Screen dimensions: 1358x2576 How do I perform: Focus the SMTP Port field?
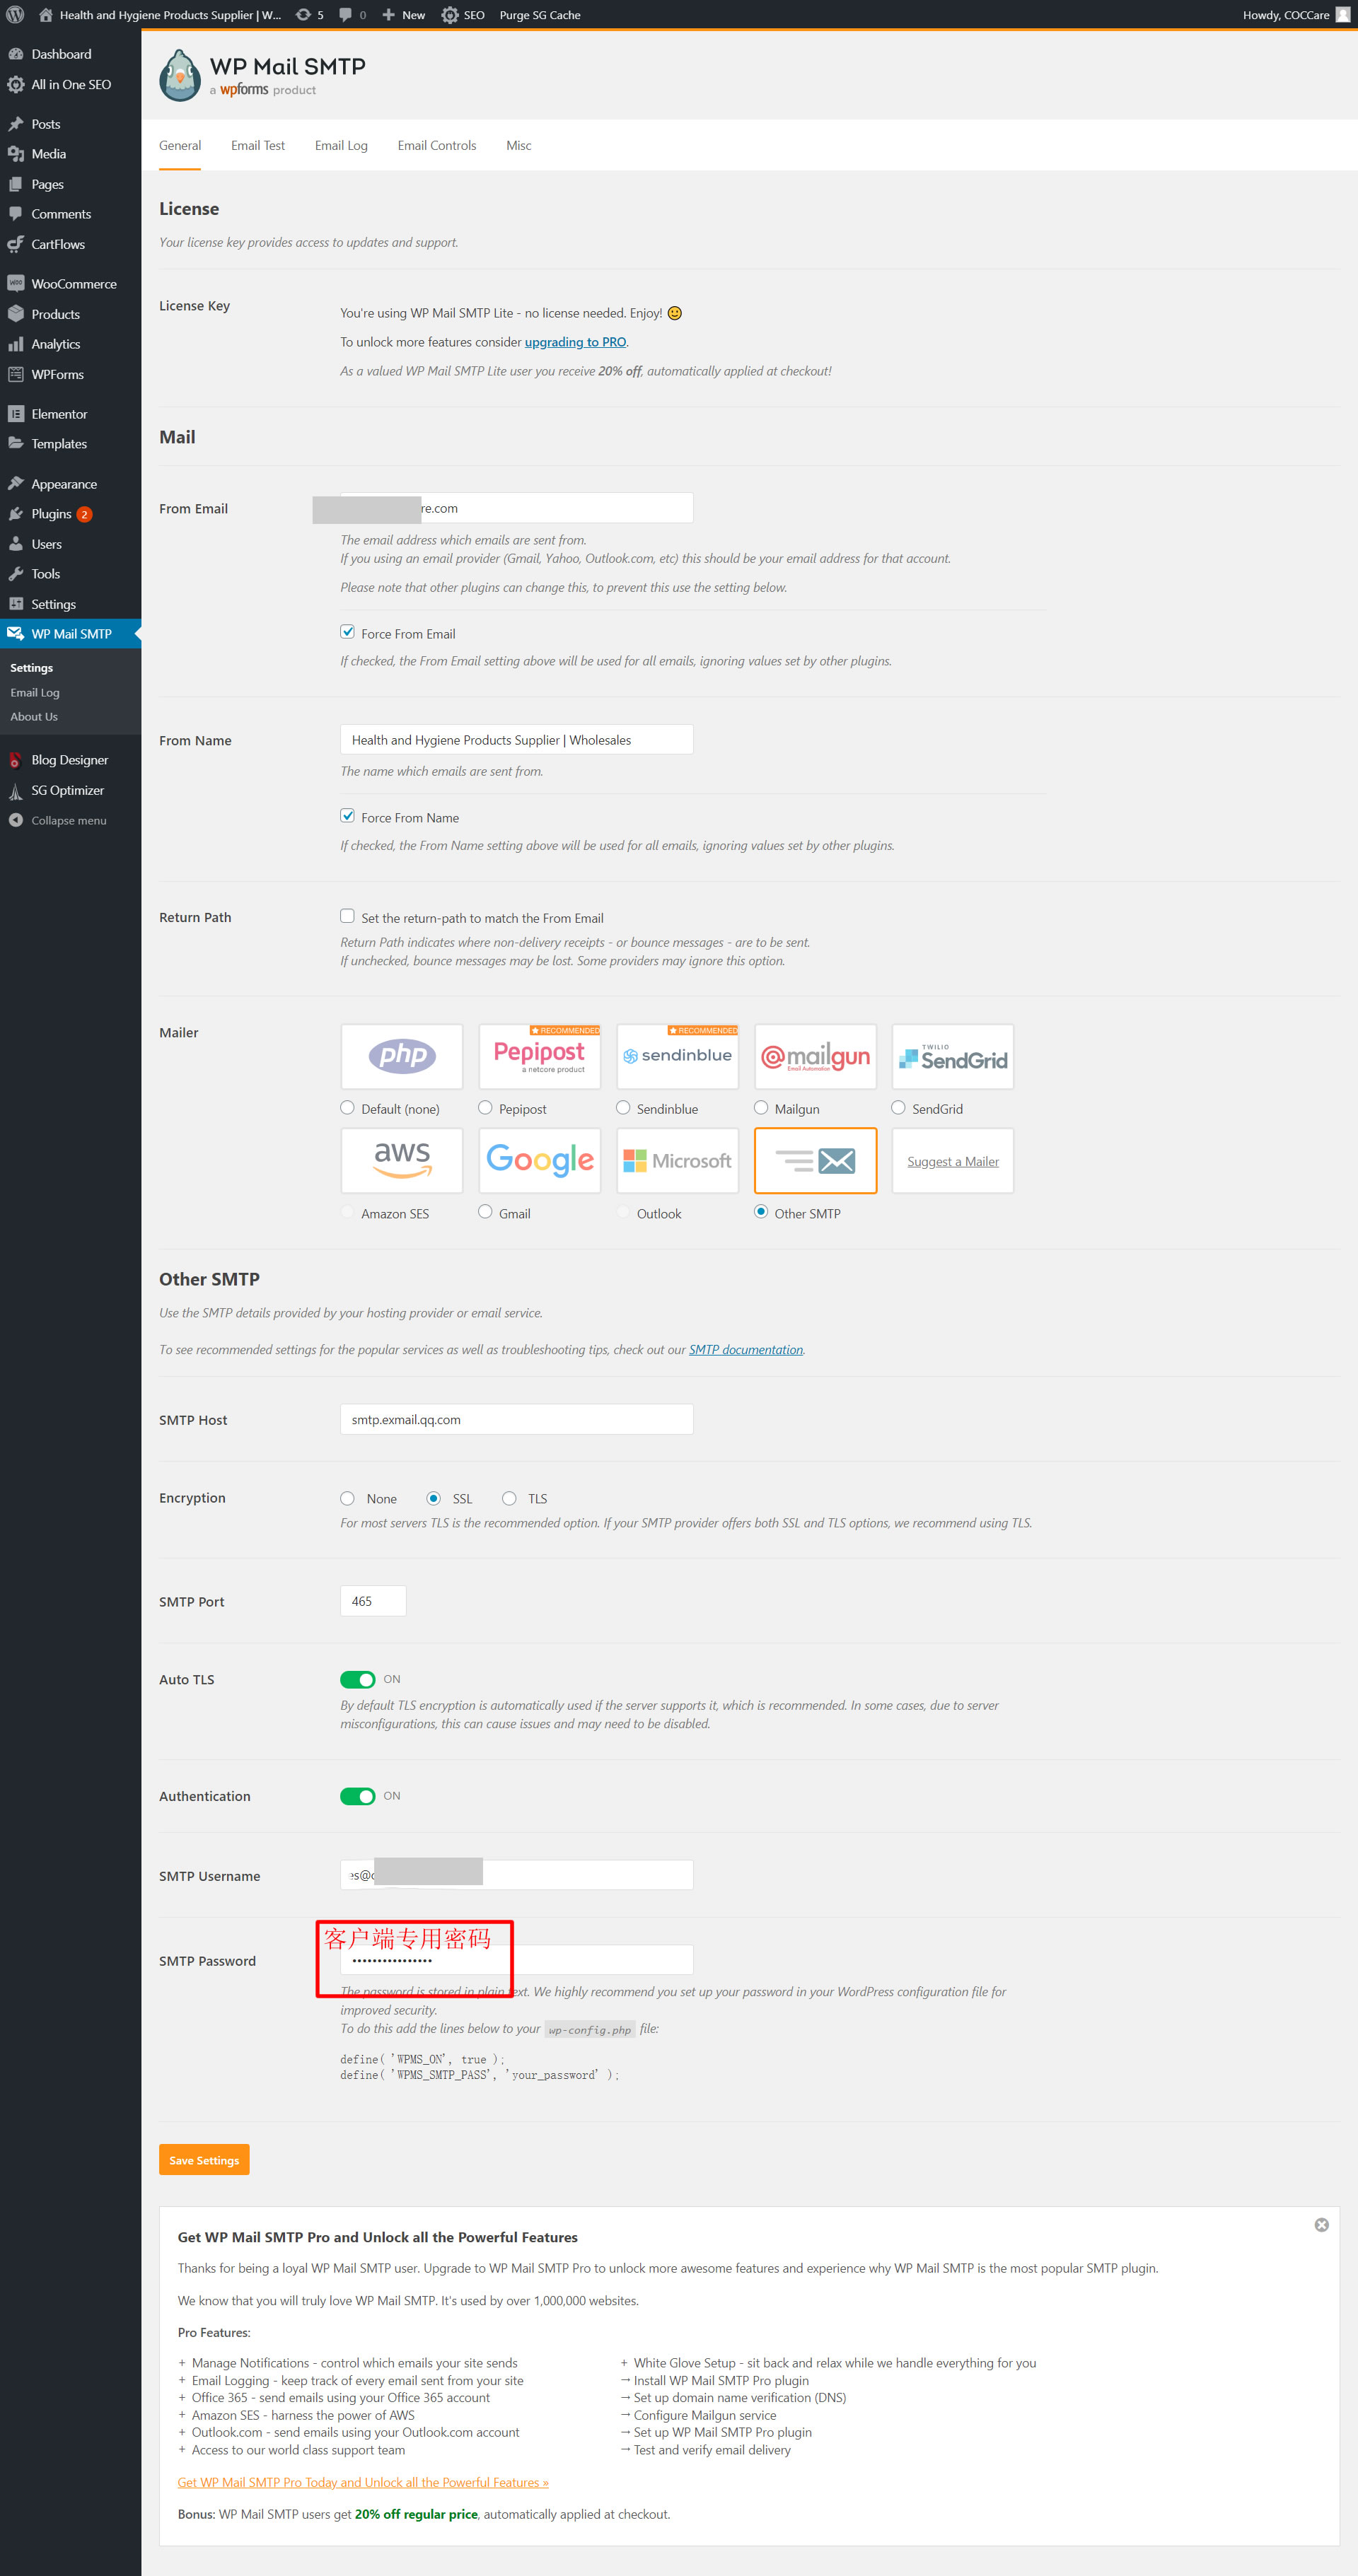373,1601
